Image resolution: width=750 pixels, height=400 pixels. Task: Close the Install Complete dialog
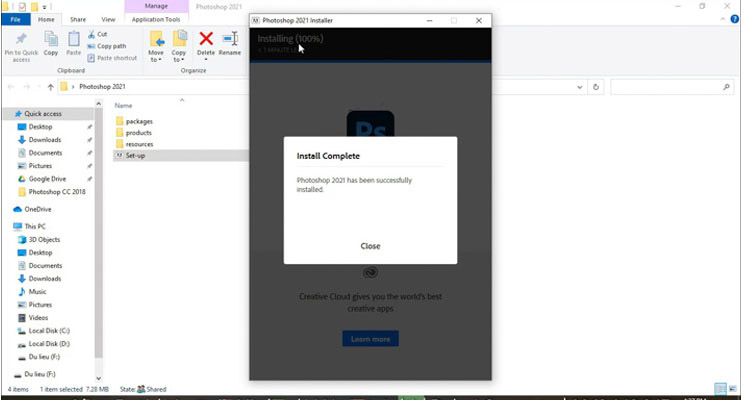pyautogui.click(x=370, y=246)
